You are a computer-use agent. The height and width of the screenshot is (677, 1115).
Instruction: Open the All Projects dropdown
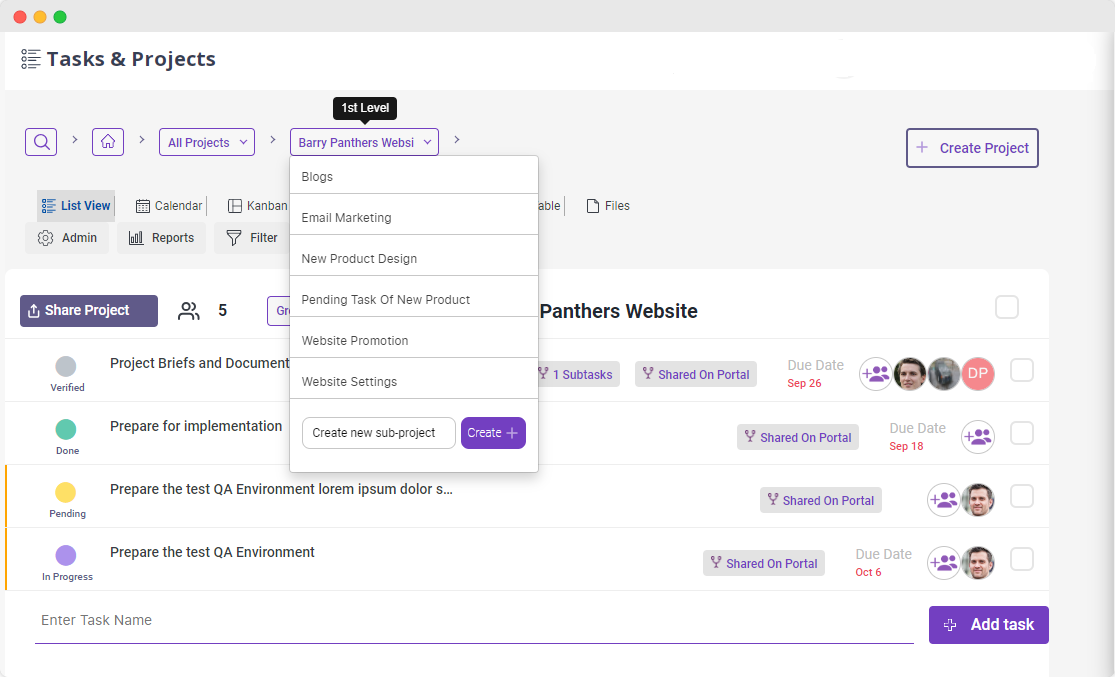[206, 141]
